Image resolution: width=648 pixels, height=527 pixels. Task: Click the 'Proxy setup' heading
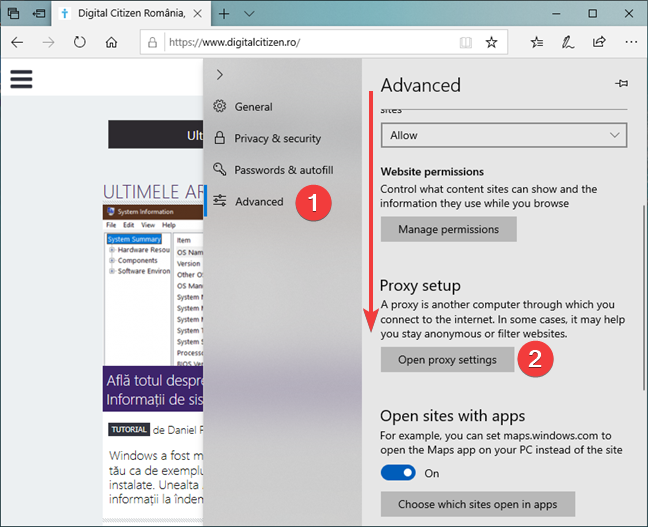(420, 286)
